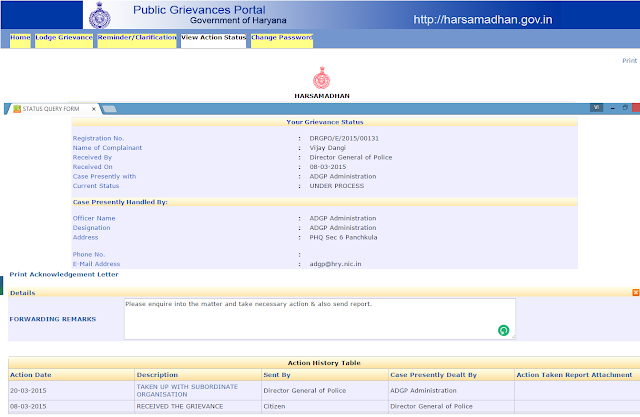The width and height of the screenshot is (640, 417).
Task: Click registration number DRGPO/E/2015/00131
Action: (x=344, y=138)
